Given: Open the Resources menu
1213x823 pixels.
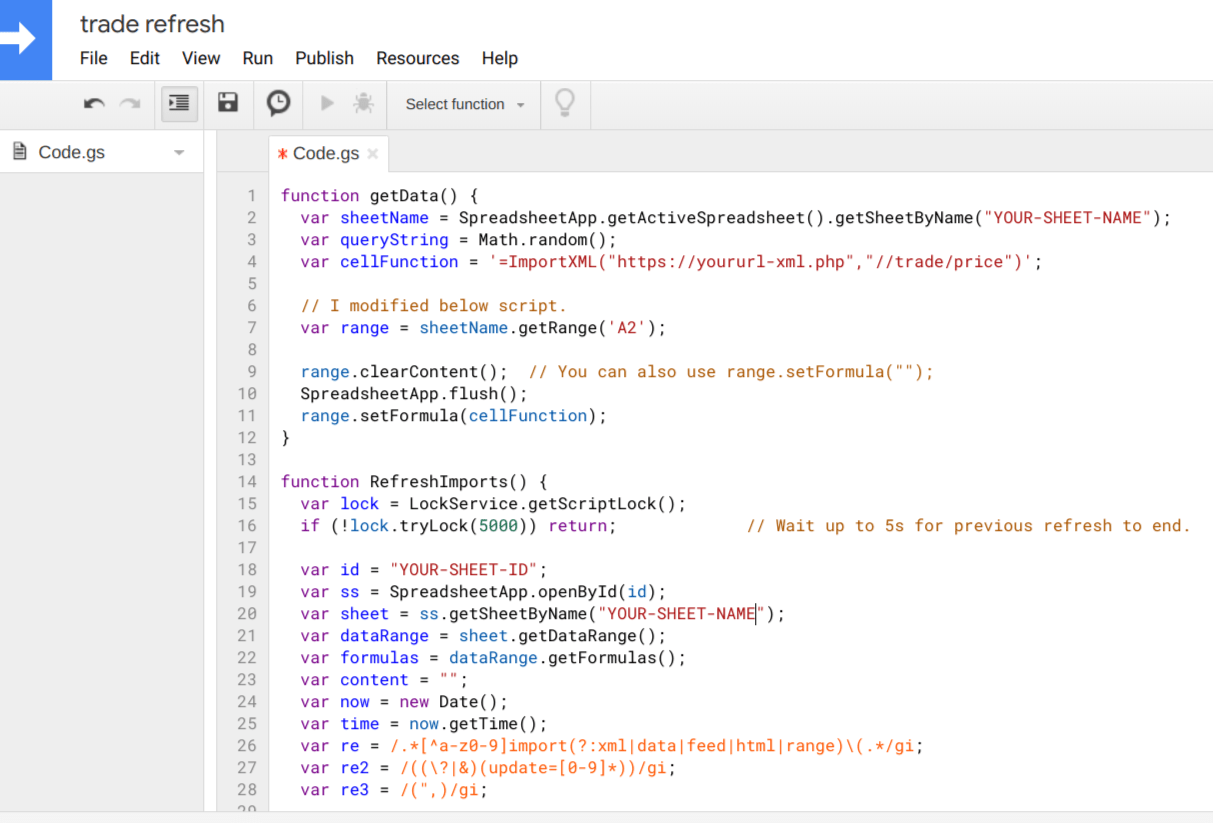Looking at the screenshot, I should coord(418,58).
